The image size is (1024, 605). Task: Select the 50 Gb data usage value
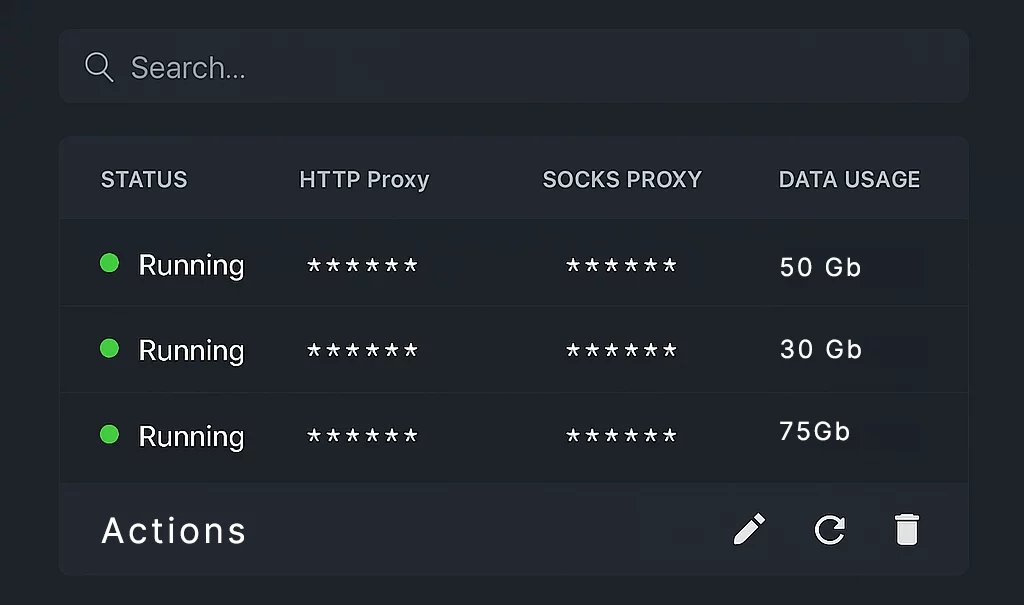[820, 267]
